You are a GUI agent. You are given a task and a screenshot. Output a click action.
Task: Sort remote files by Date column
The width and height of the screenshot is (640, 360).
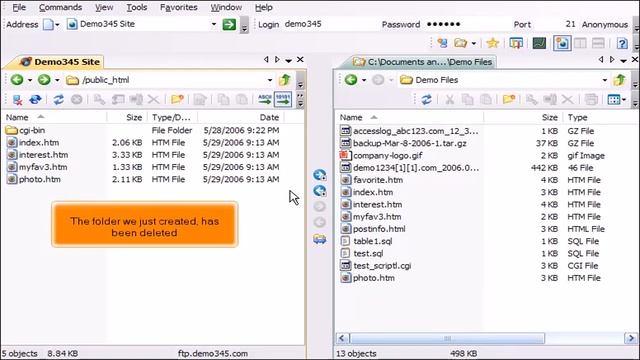[x=241, y=118]
